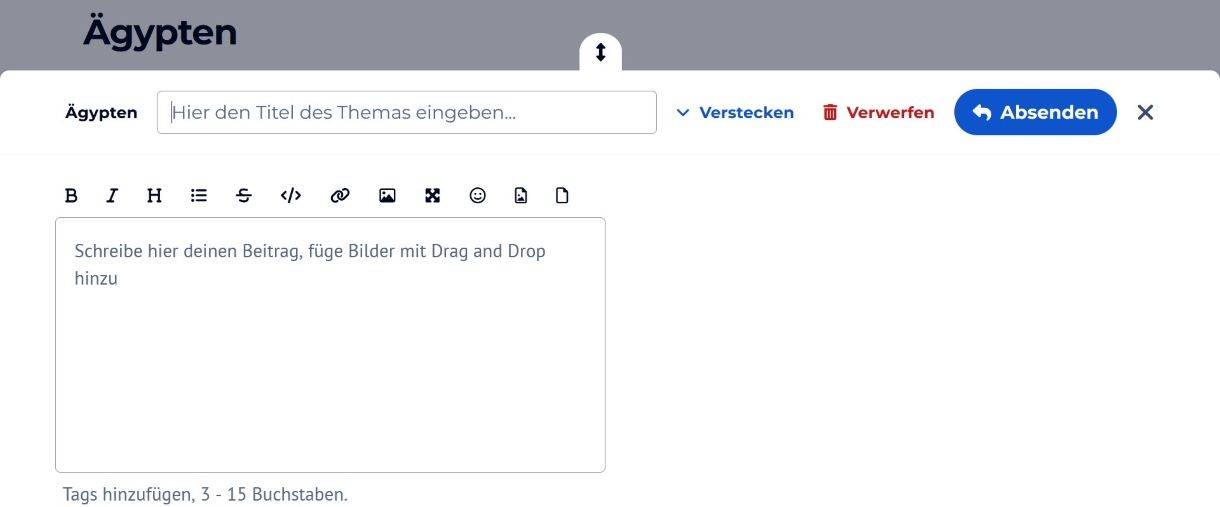Apply strikethrough formatting
The width and height of the screenshot is (1220, 507).
(244, 196)
